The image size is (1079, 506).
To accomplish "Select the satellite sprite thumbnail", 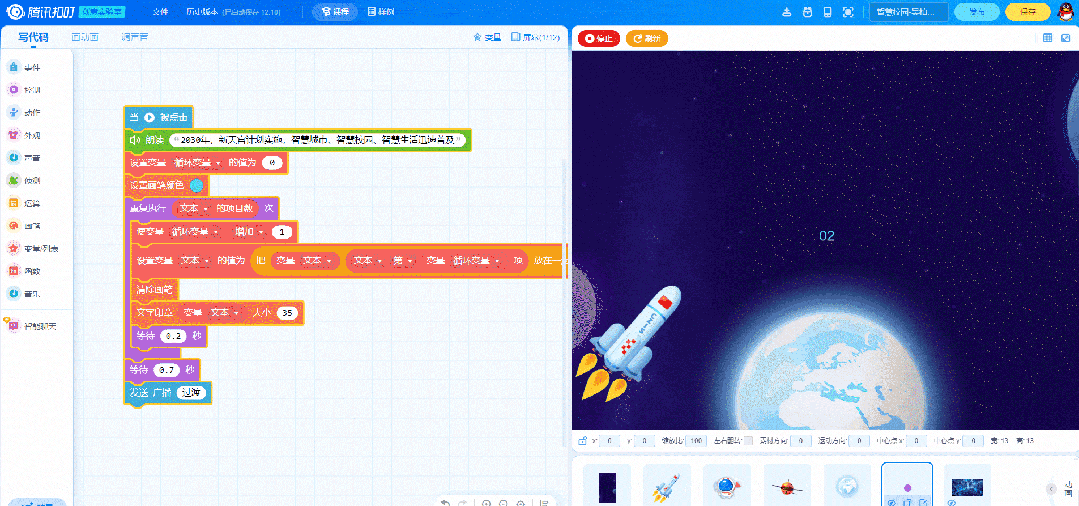I will [787, 486].
